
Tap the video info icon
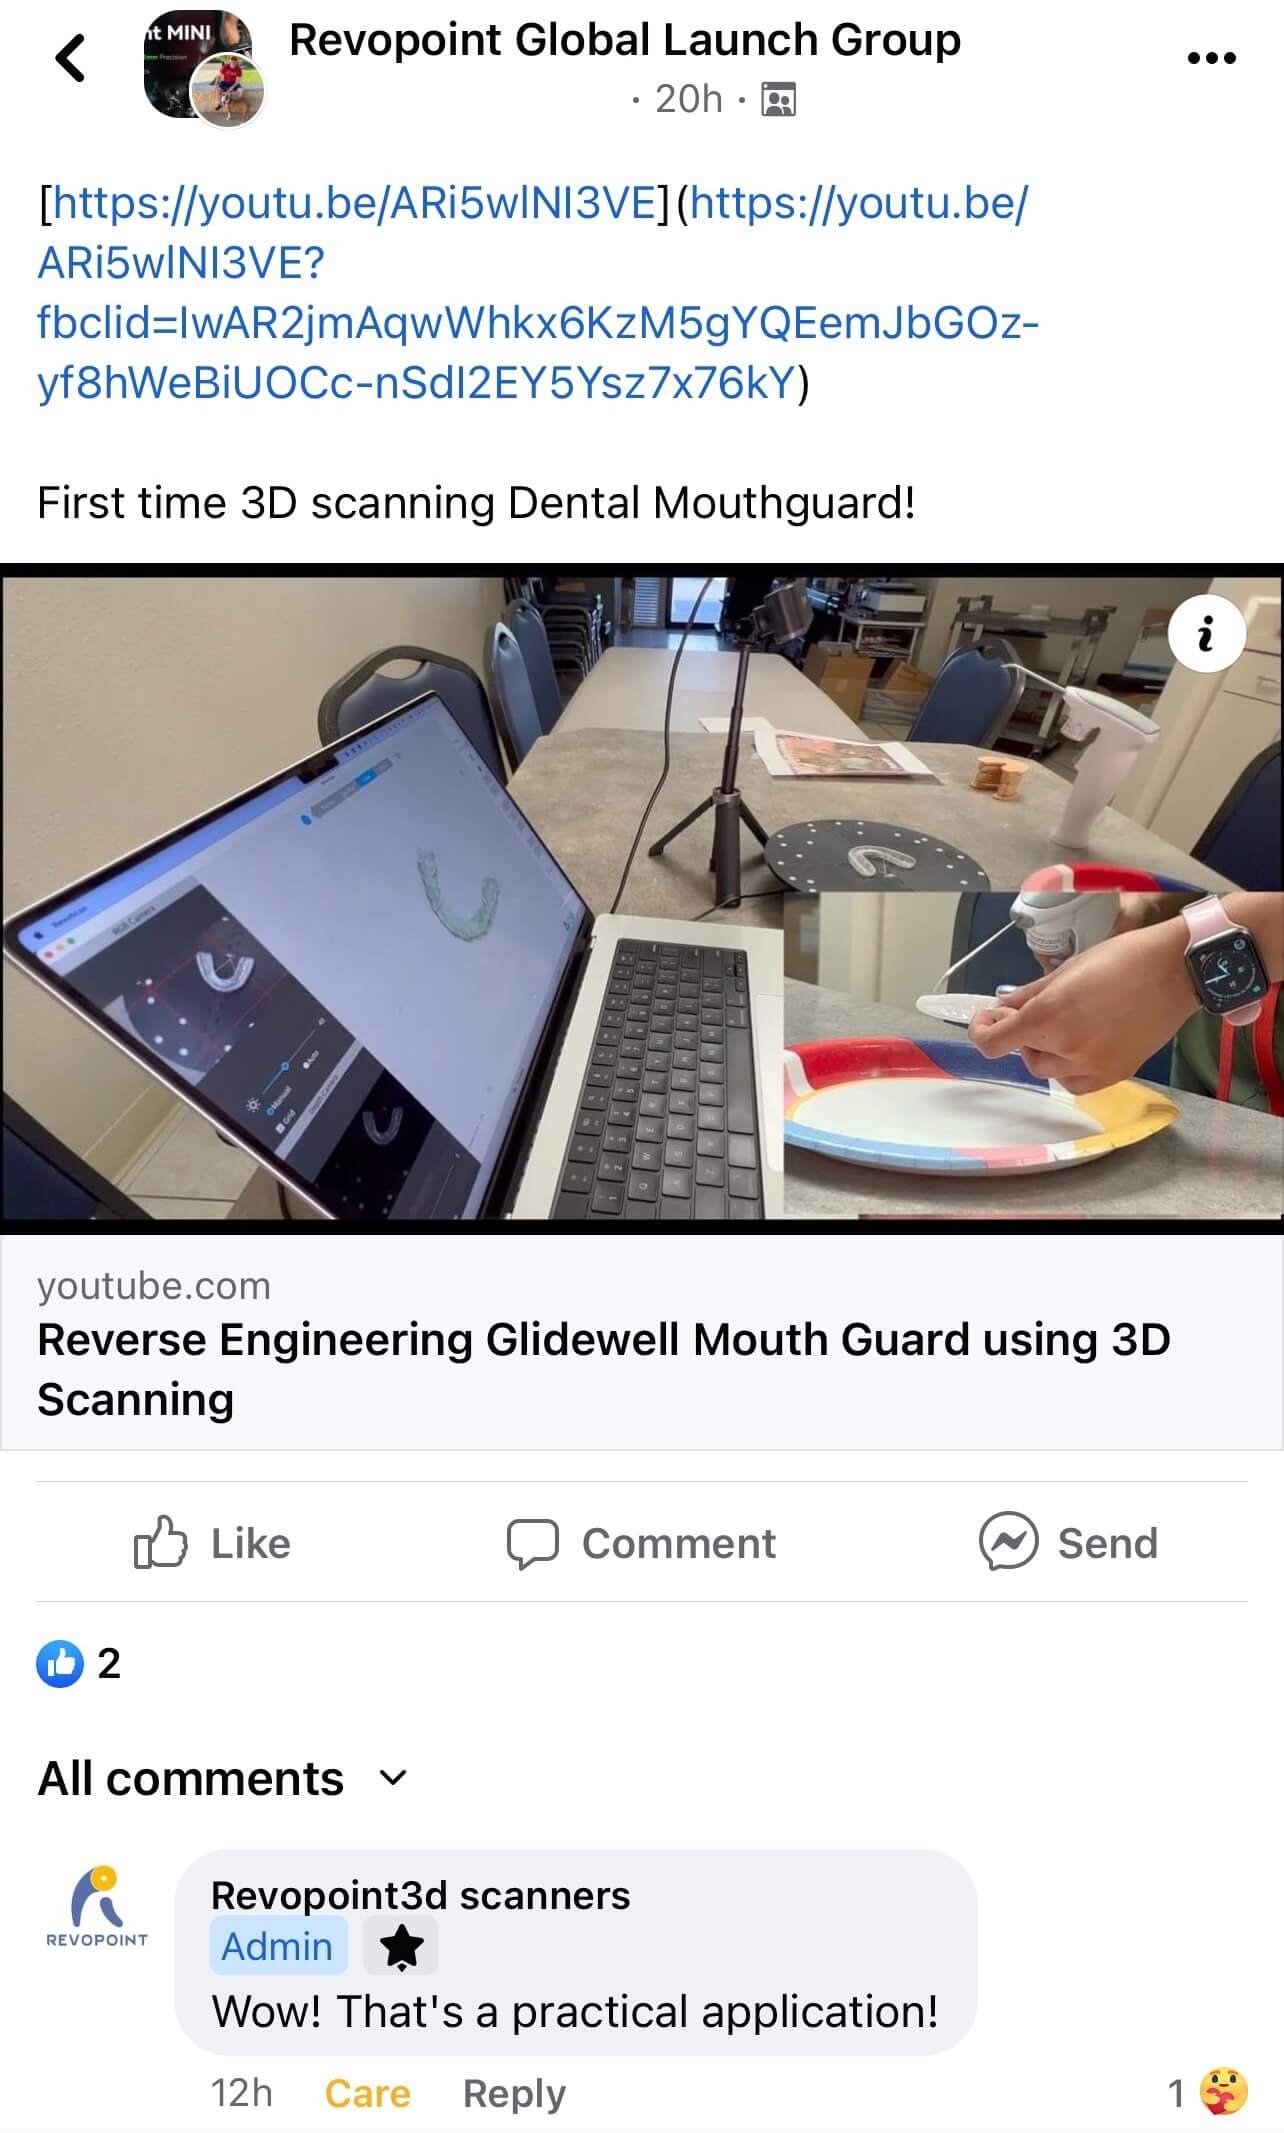coord(1206,634)
